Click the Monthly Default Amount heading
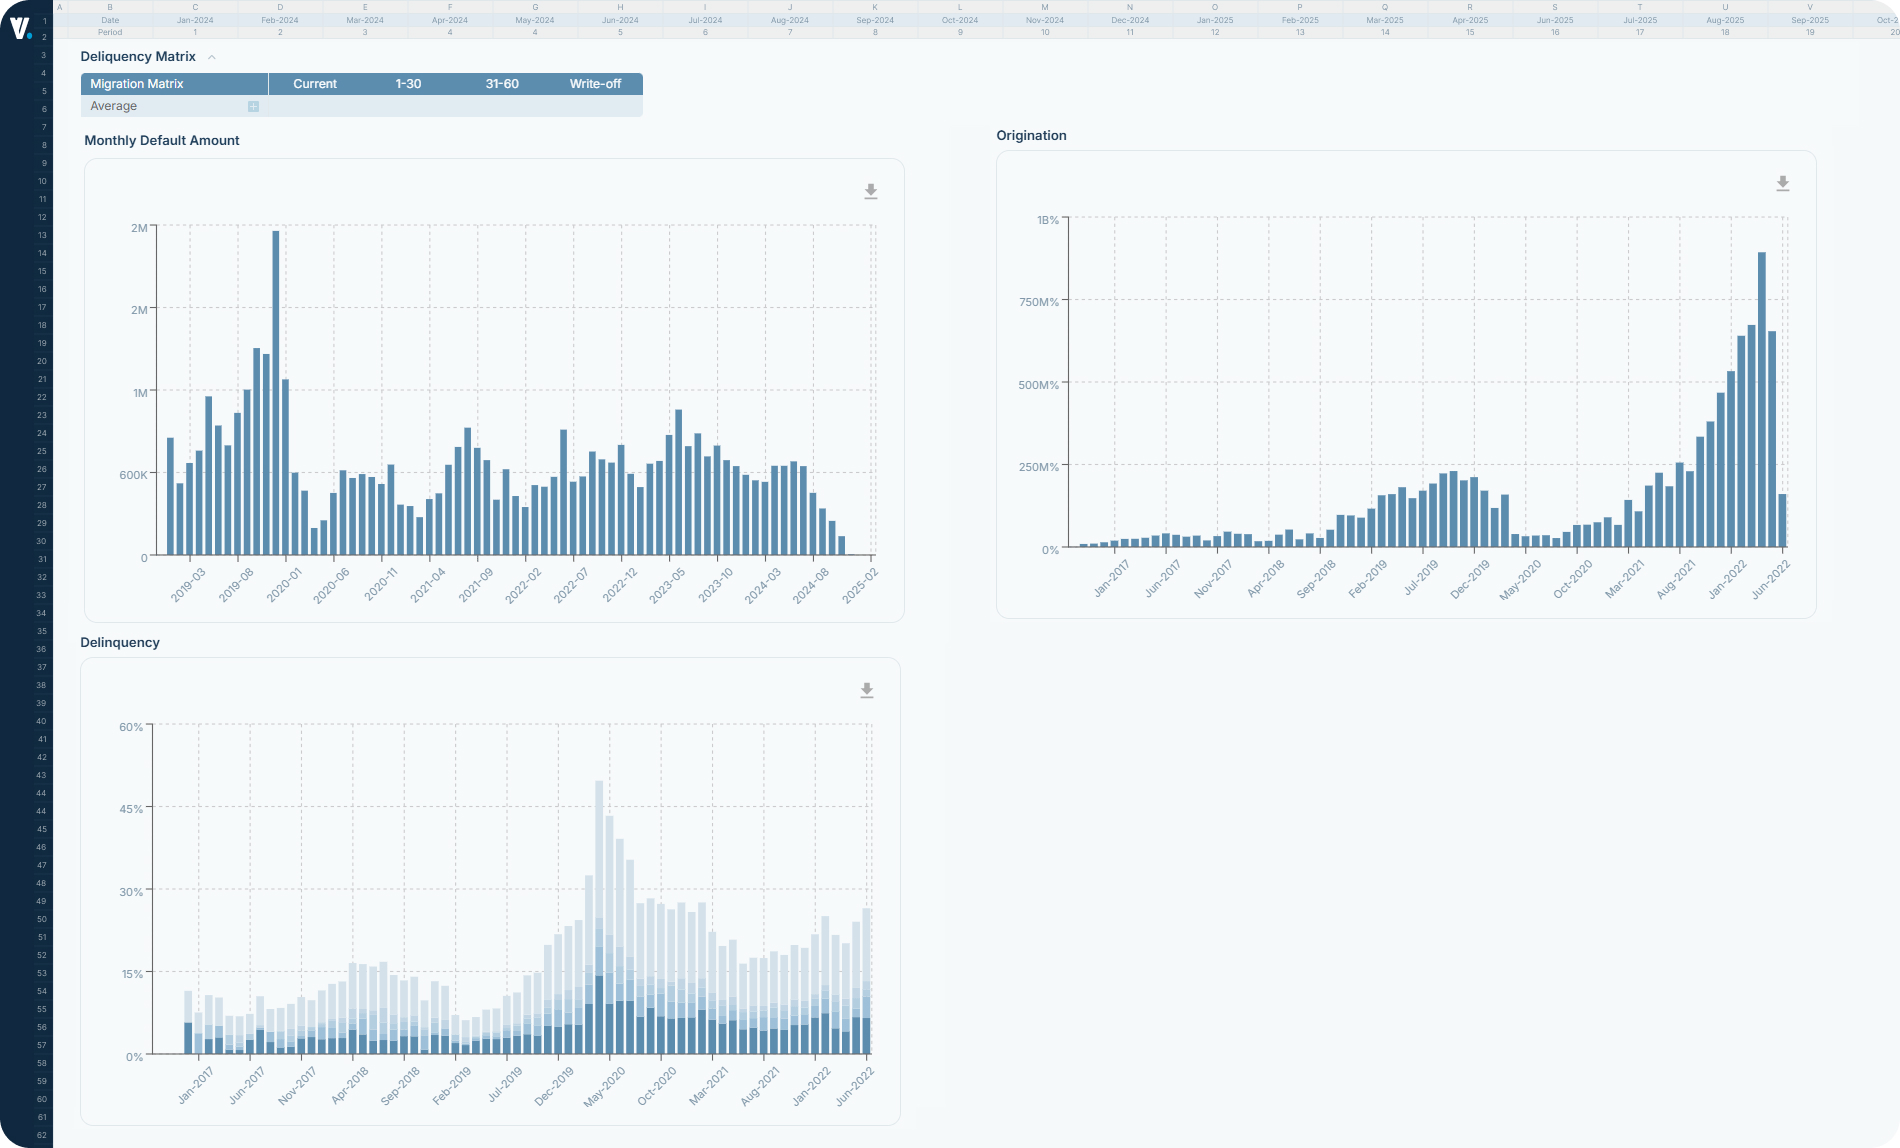Image resolution: width=1900 pixels, height=1148 pixels. (162, 140)
